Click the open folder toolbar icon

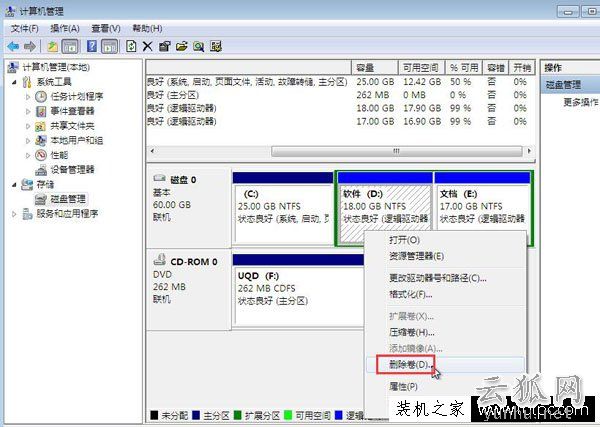point(182,47)
